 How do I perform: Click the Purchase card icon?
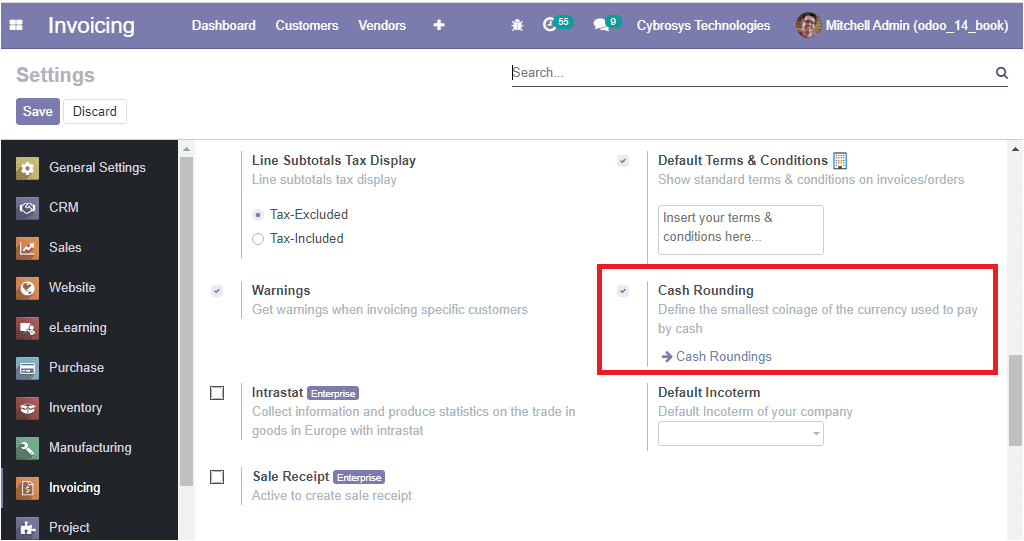click(27, 368)
